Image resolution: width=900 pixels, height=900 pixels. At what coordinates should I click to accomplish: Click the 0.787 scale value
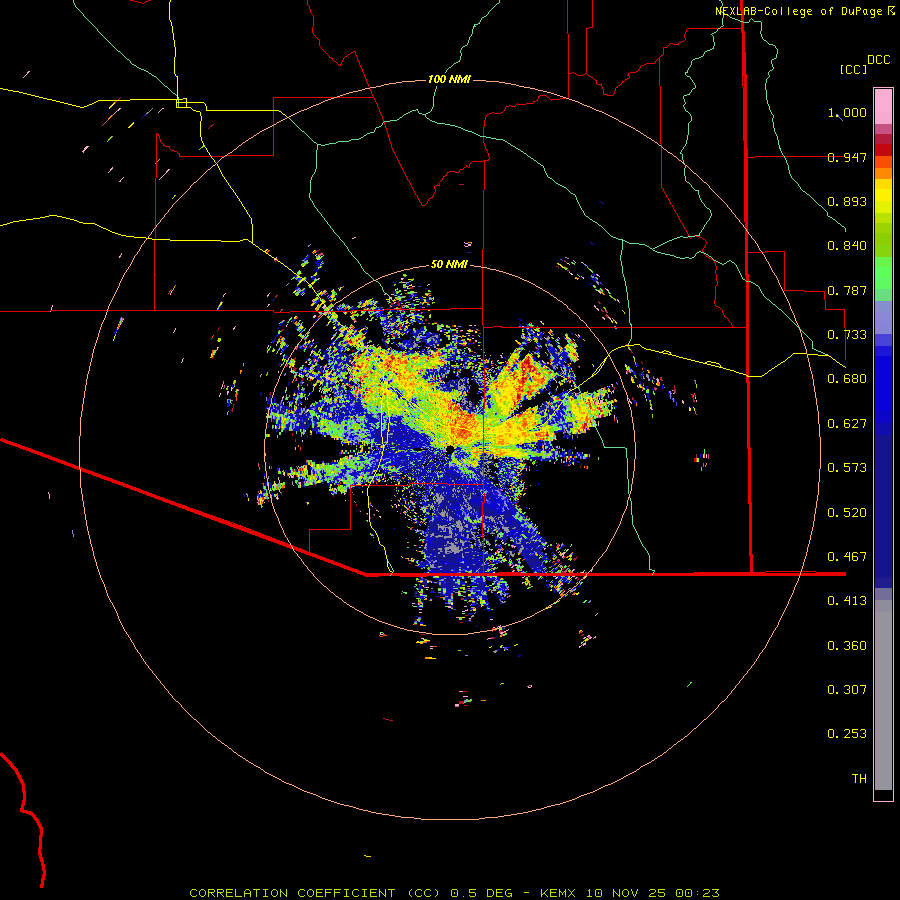847,290
